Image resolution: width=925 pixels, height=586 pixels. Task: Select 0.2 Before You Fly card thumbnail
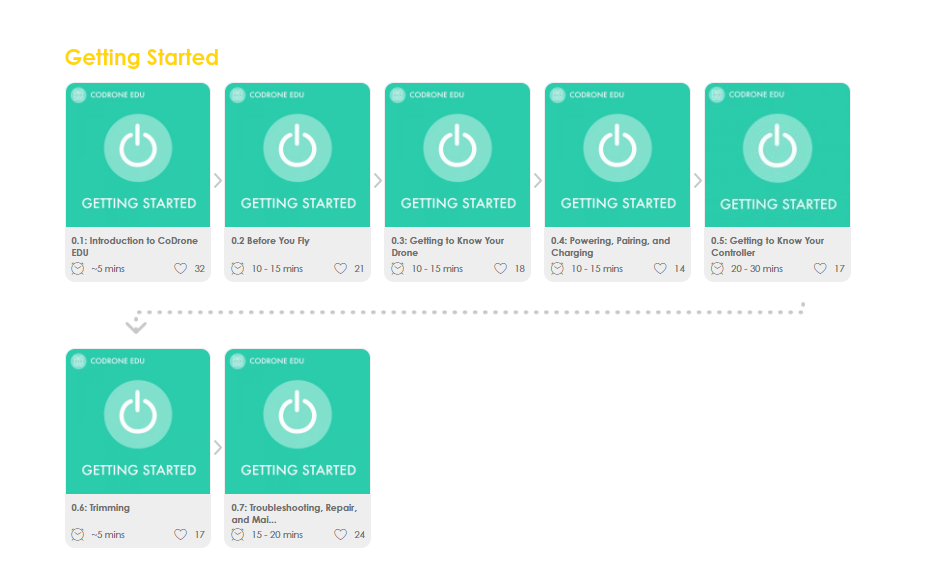(x=297, y=155)
